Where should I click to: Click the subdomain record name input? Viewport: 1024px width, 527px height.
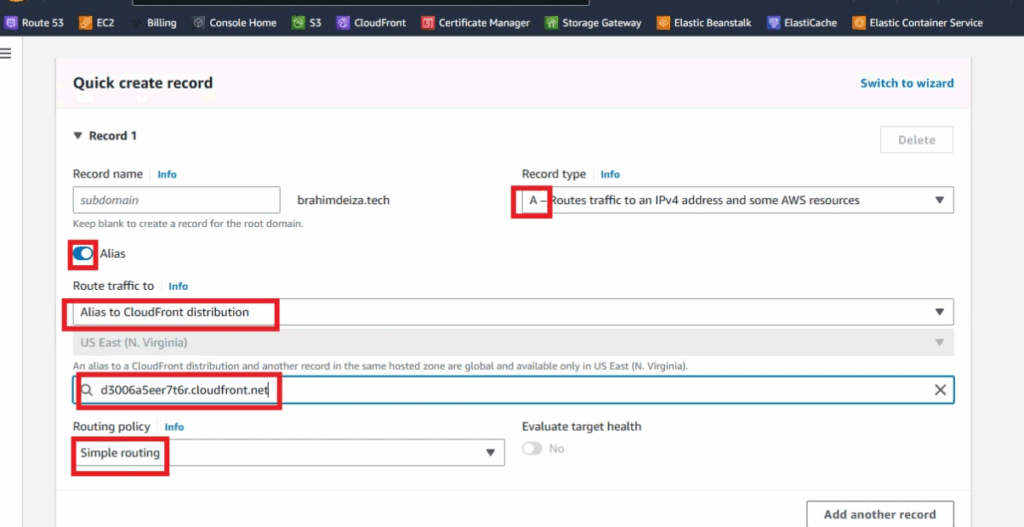point(176,200)
